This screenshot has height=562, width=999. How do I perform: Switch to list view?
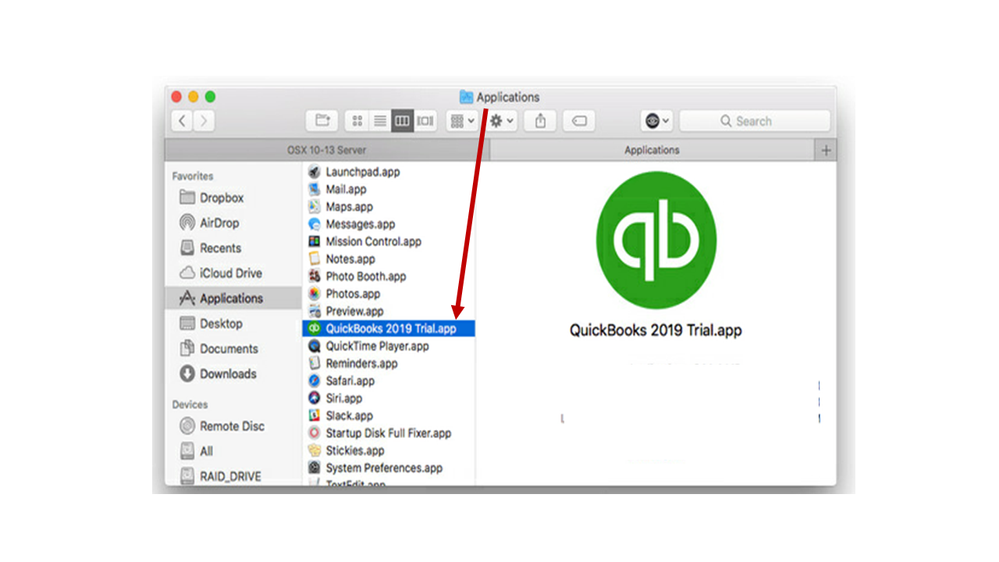pyautogui.click(x=380, y=120)
